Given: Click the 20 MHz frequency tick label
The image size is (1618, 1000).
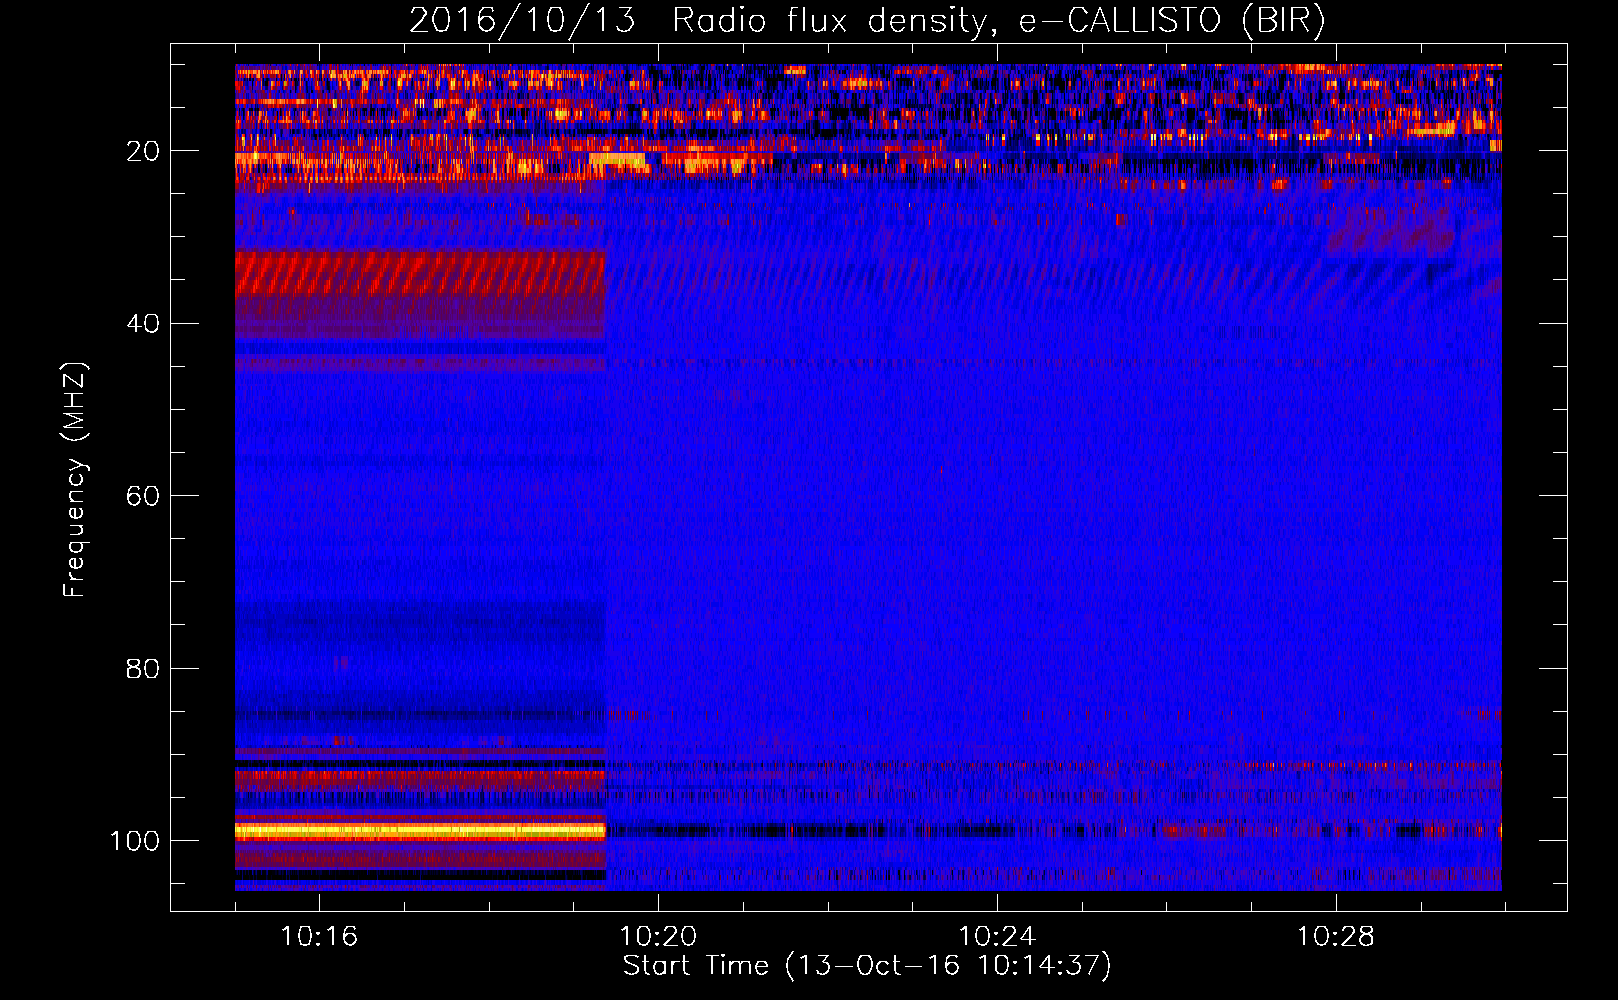Looking at the screenshot, I should pyautogui.click(x=143, y=151).
